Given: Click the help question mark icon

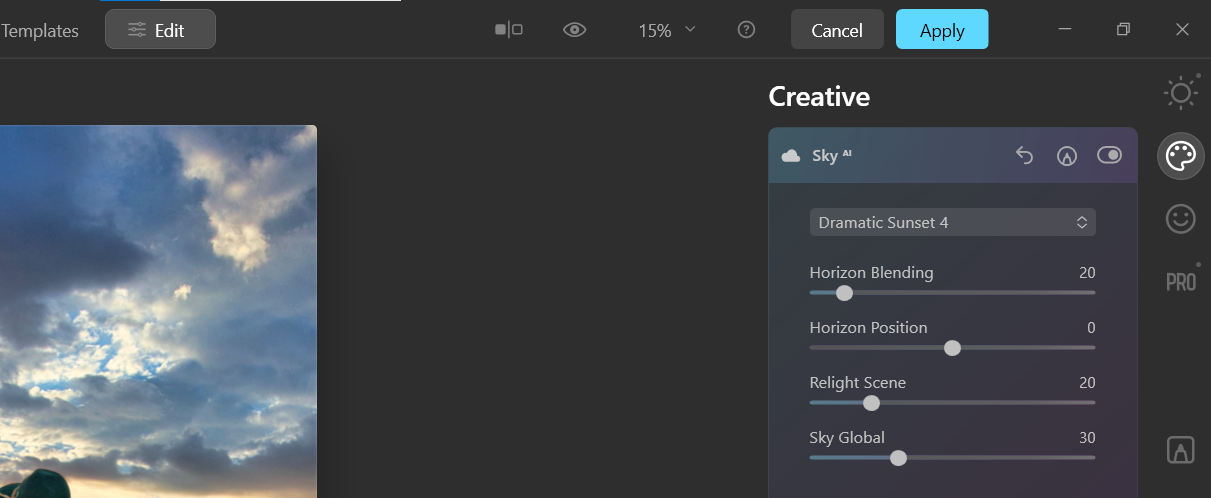Looking at the screenshot, I should pyautogui.click(x=746, y=30).
